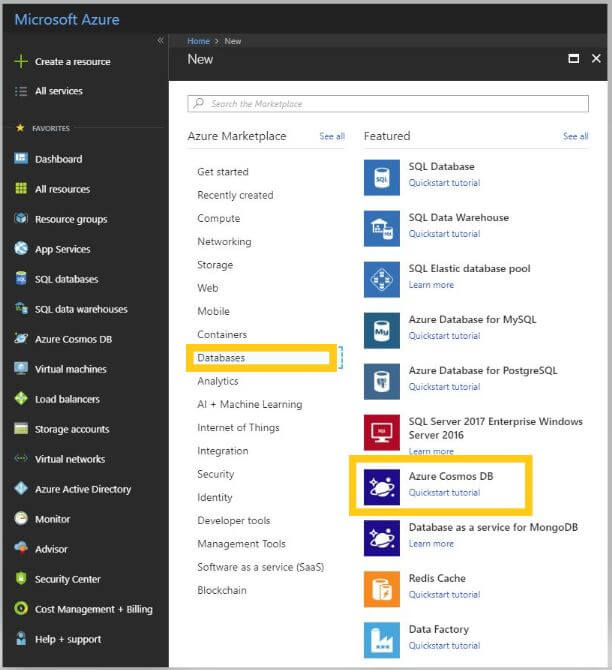This screenshot has height=670, width=612.
Task: Open the Developer tools category
Action: [x=233, y=520]
